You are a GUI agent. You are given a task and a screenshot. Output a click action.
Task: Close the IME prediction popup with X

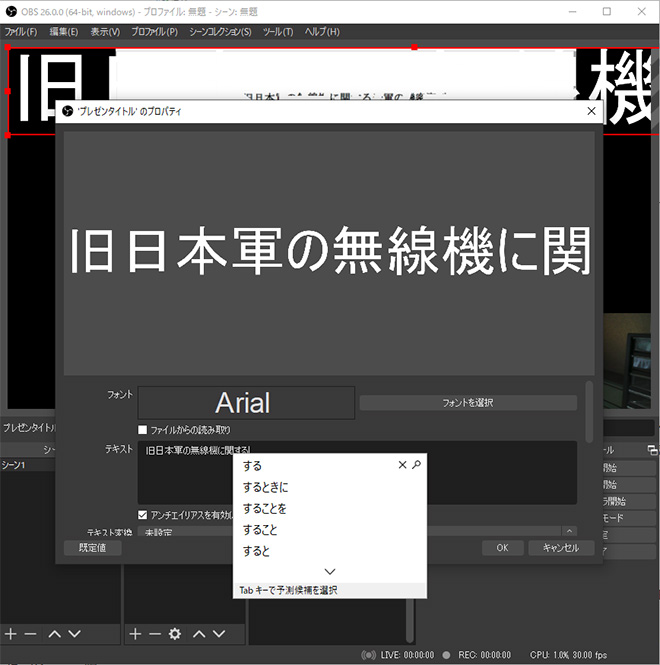point(402,465)
